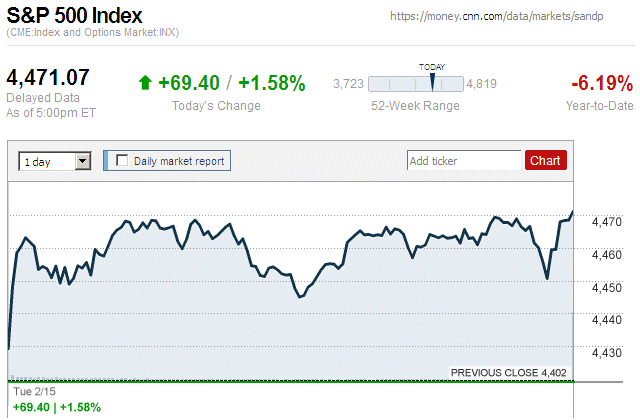Image resolution: width=640 pixels, height=420 pixels.
Task: Select the 4,471.07 current price value
Action: pyautogui.click(x=49, y=77)
